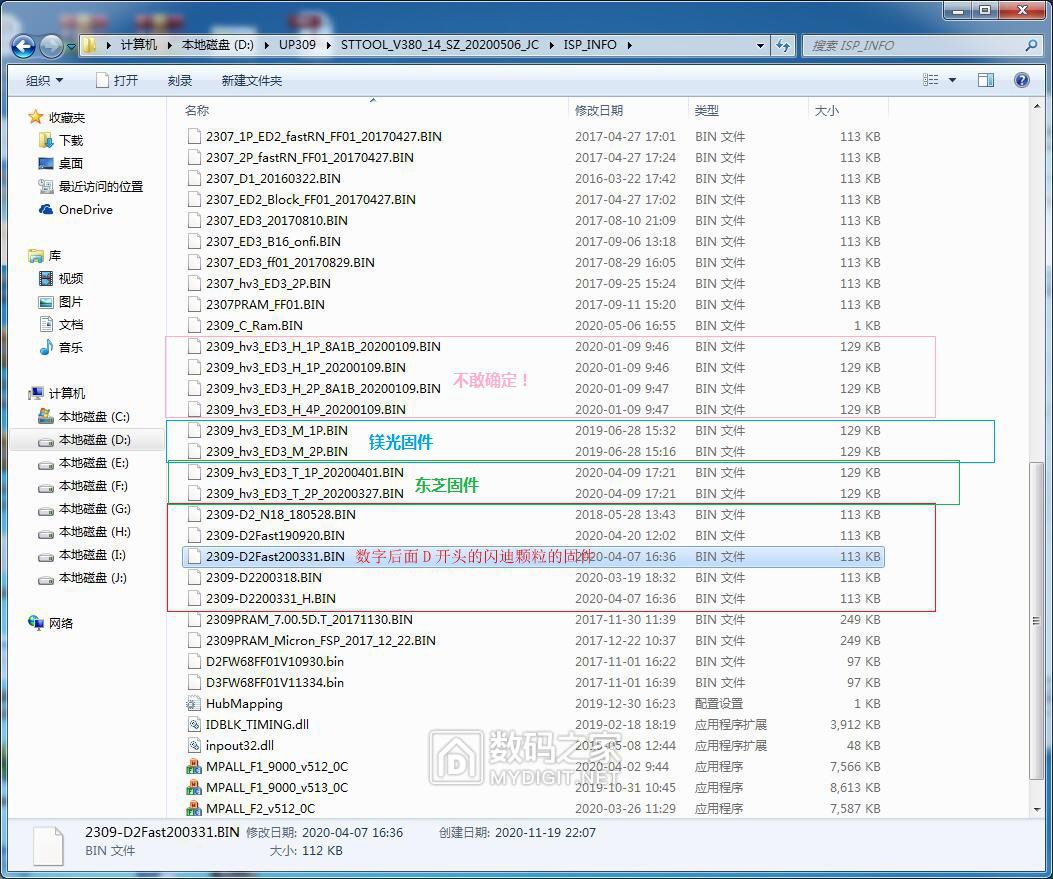This screenshot has height=879, width=1053.
Task: Click the 音乐 library note icon
Action: click(x=46, y=347)
